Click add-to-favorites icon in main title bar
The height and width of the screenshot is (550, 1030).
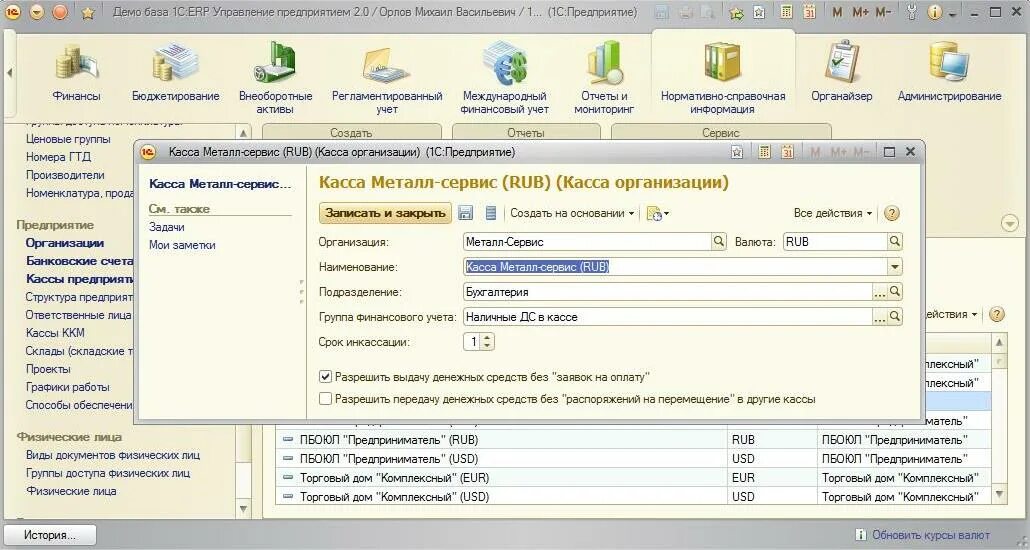pyautogui.click(x=759, y=12)
